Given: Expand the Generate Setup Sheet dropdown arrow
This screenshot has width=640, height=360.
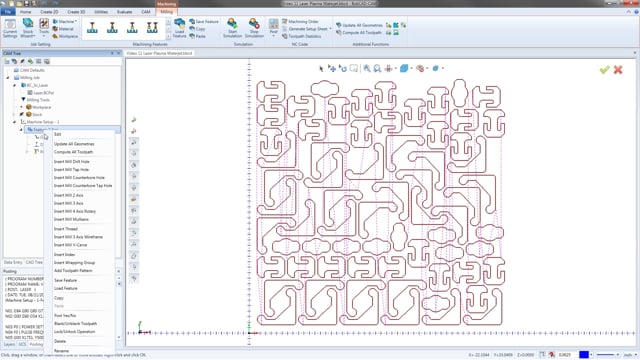Looking at the screenshot, I should (x=330, y=29).
